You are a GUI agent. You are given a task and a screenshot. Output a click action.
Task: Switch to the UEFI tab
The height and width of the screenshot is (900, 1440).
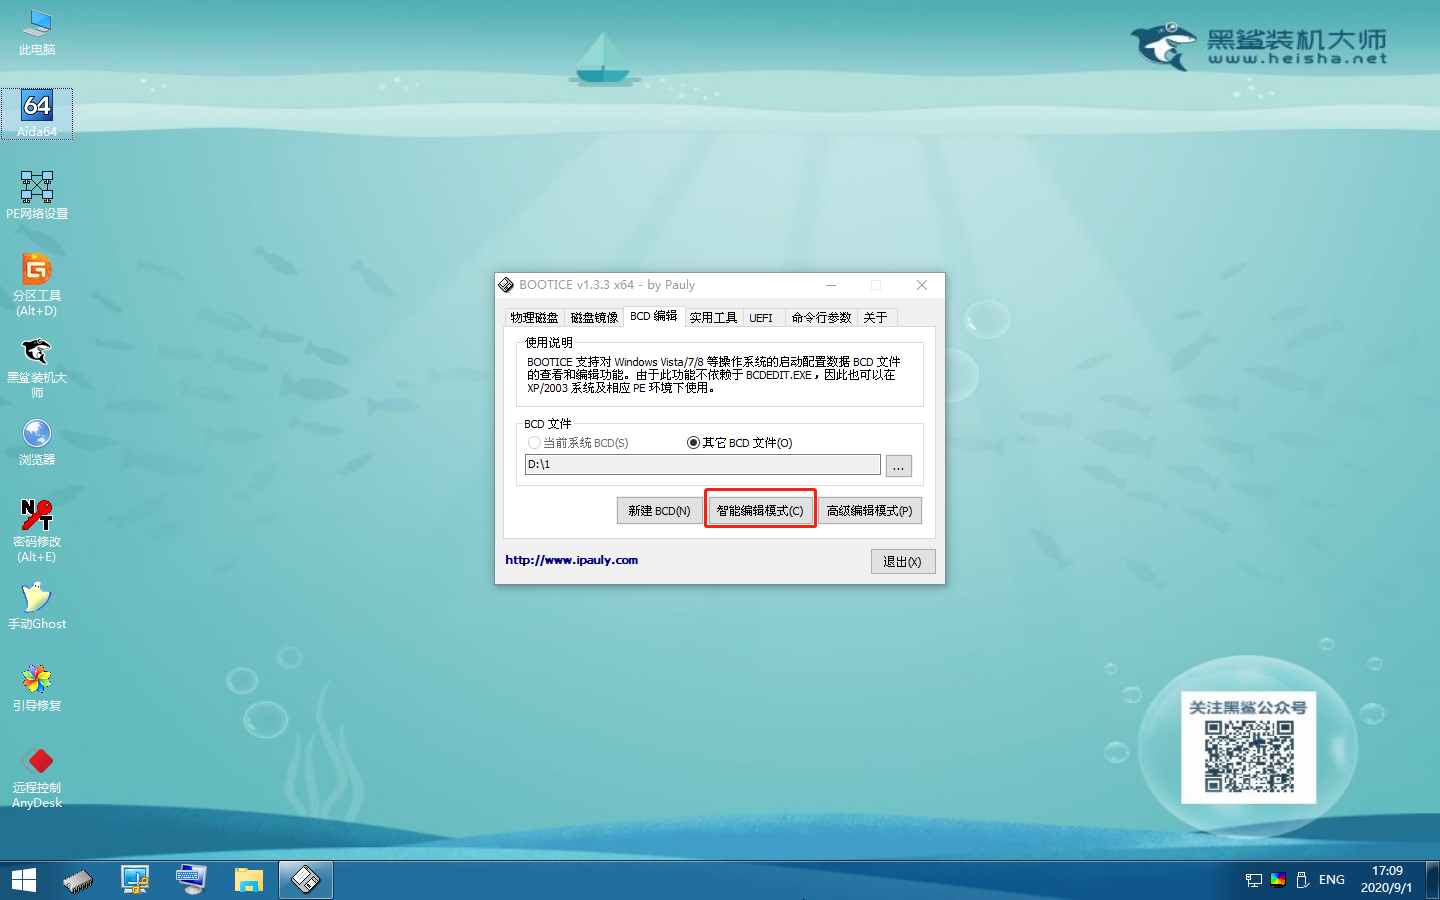[762, 318]
